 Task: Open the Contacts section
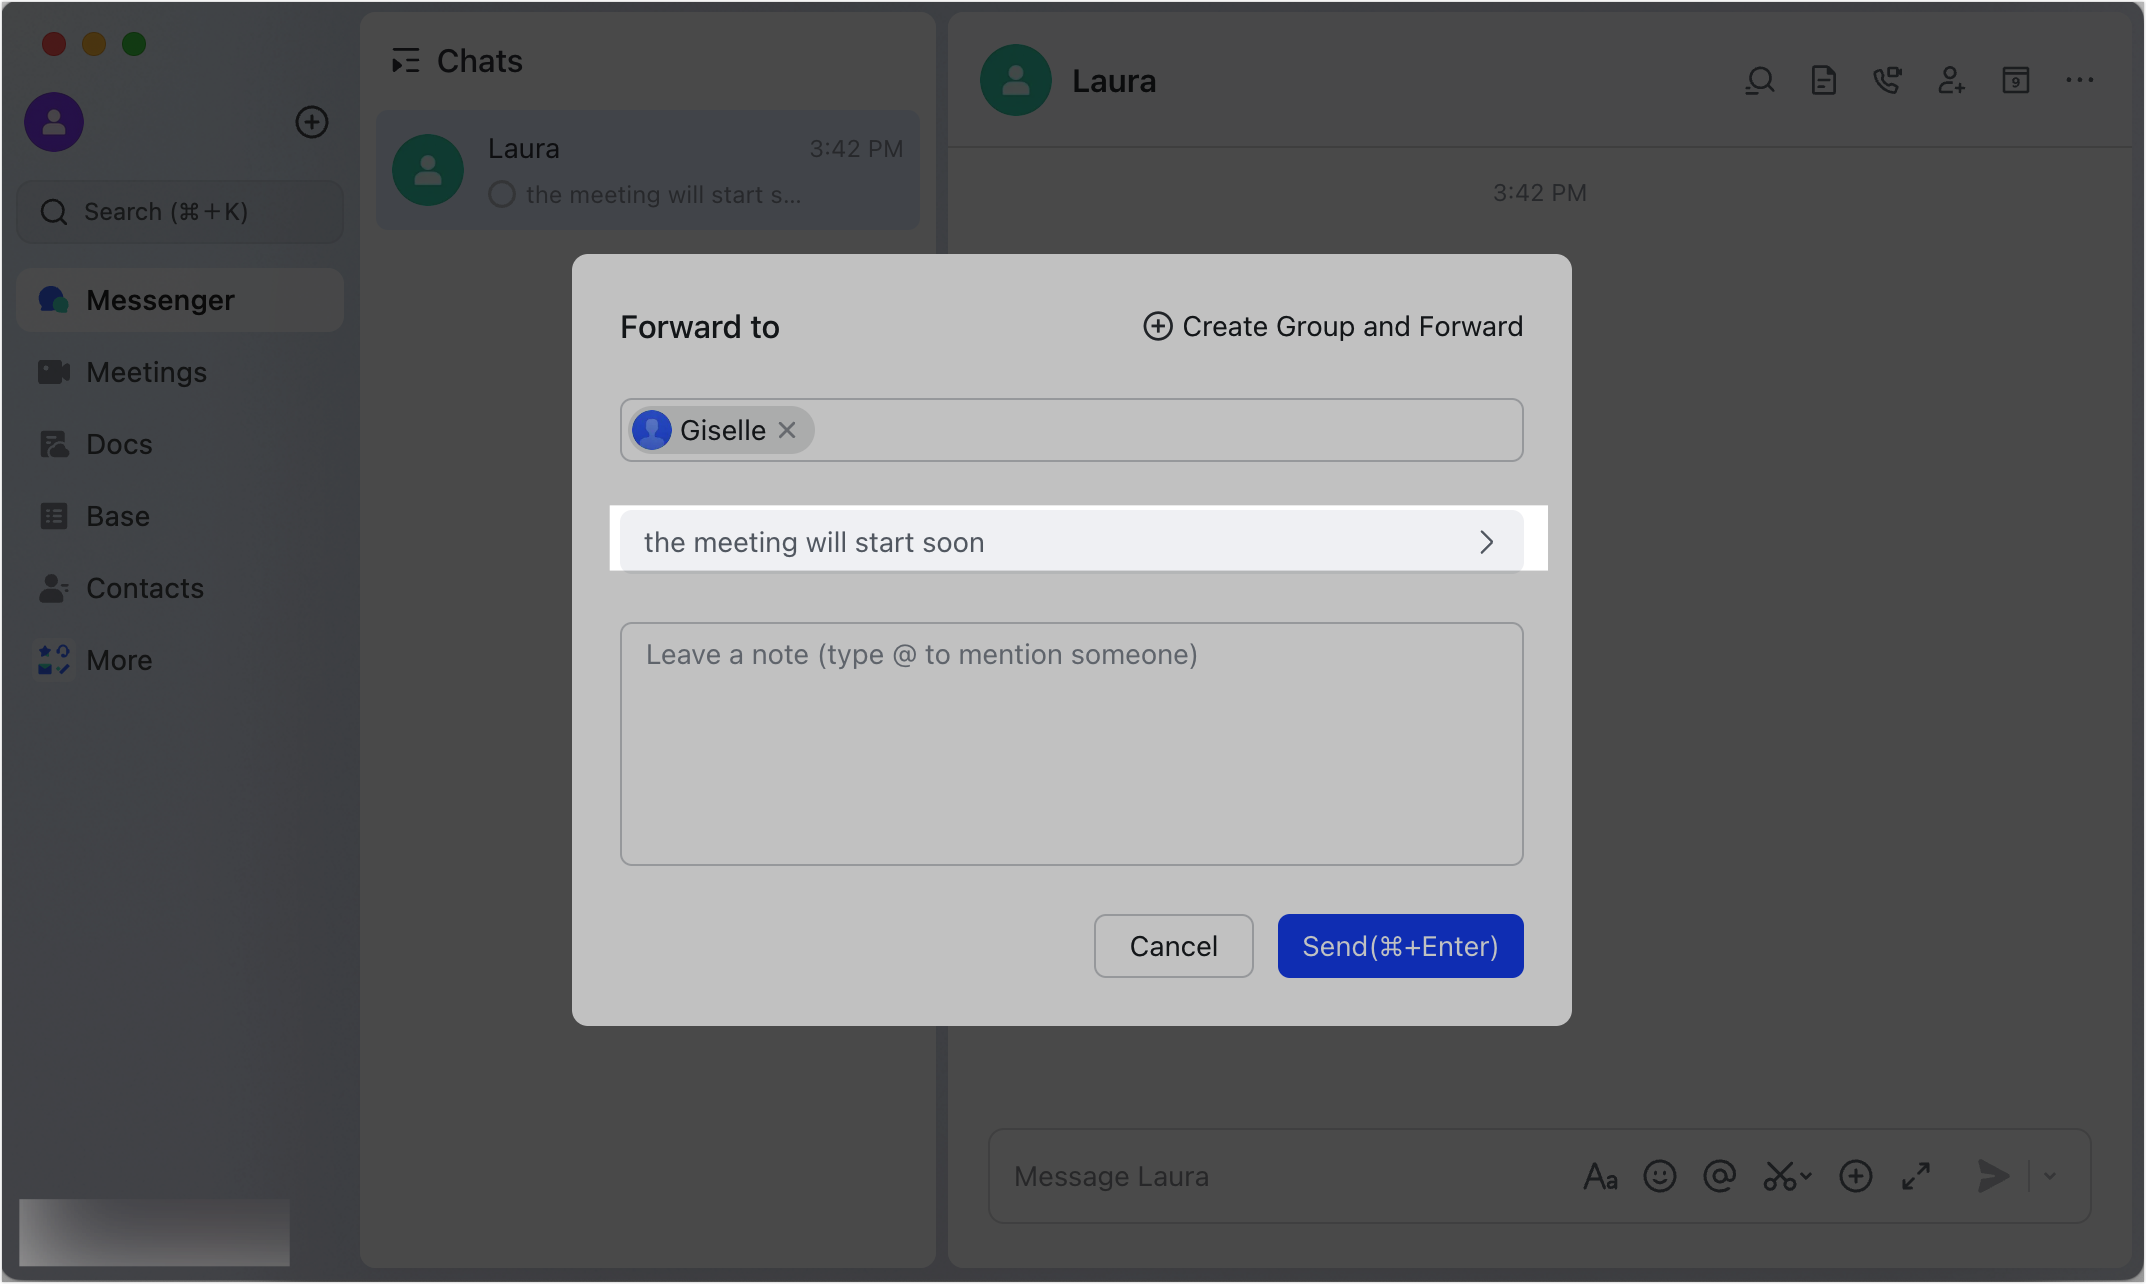click(146, 588)
